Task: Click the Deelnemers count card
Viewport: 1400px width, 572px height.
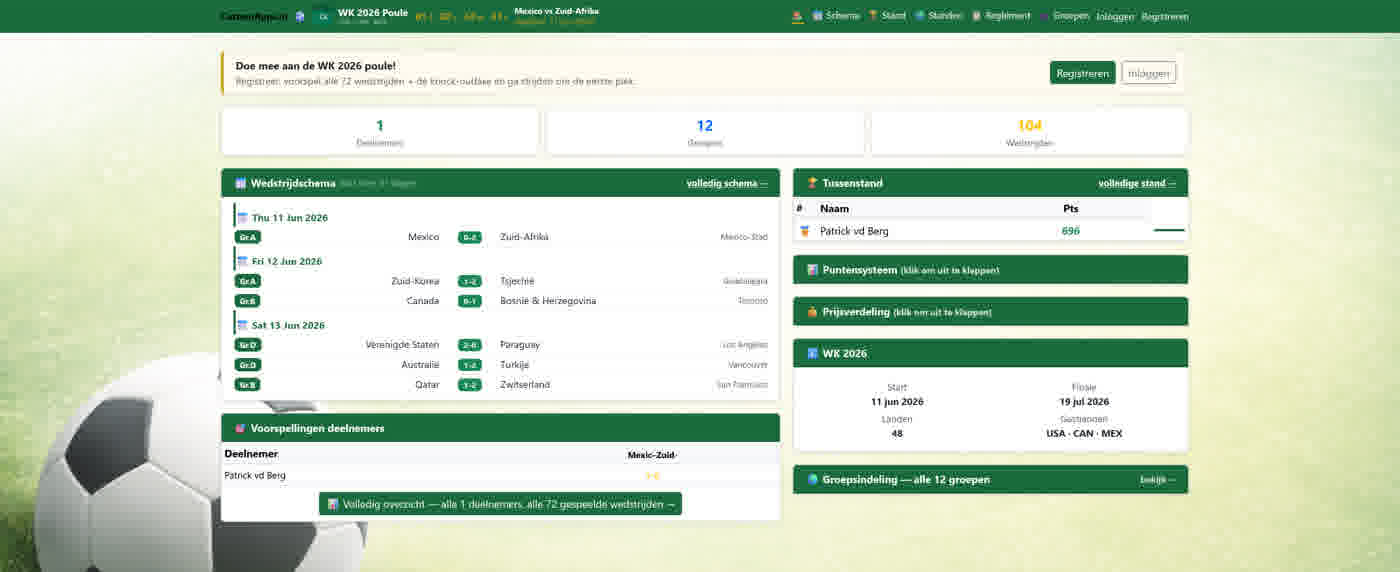Action: (380, 132)
